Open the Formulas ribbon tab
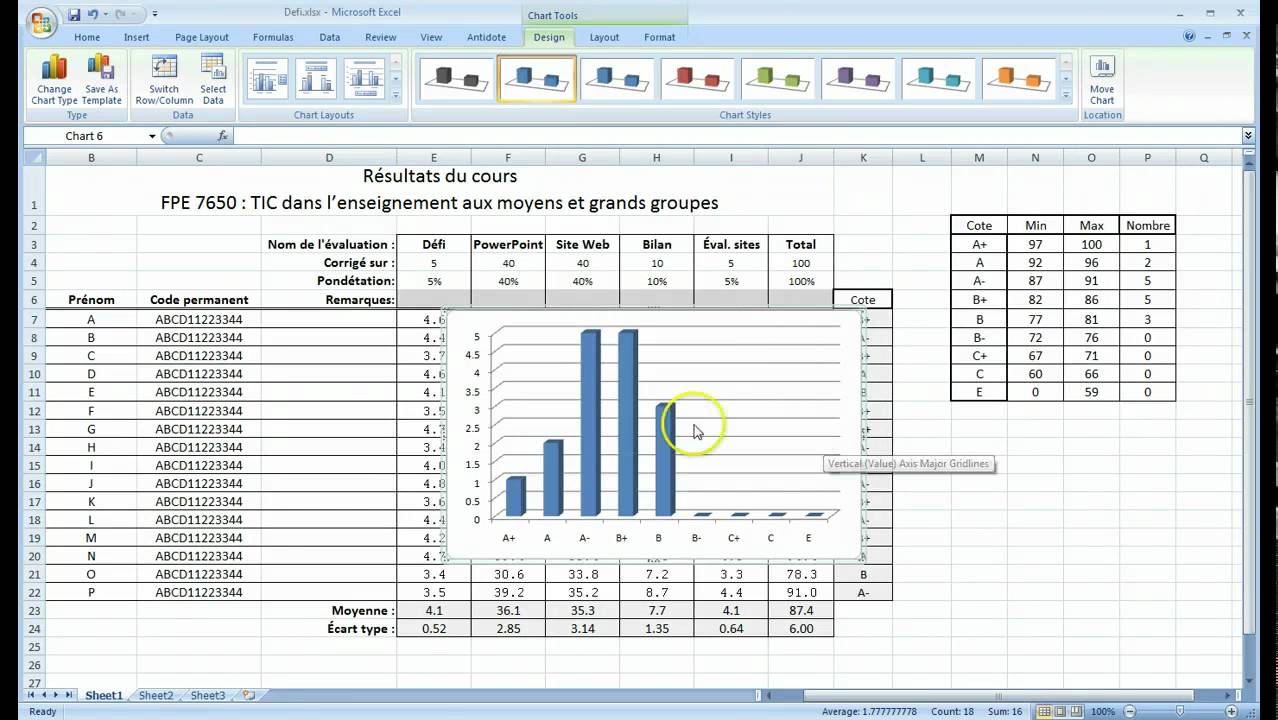Image resolution: width=1278 pixels, height=720 pixels. (273, 37)
